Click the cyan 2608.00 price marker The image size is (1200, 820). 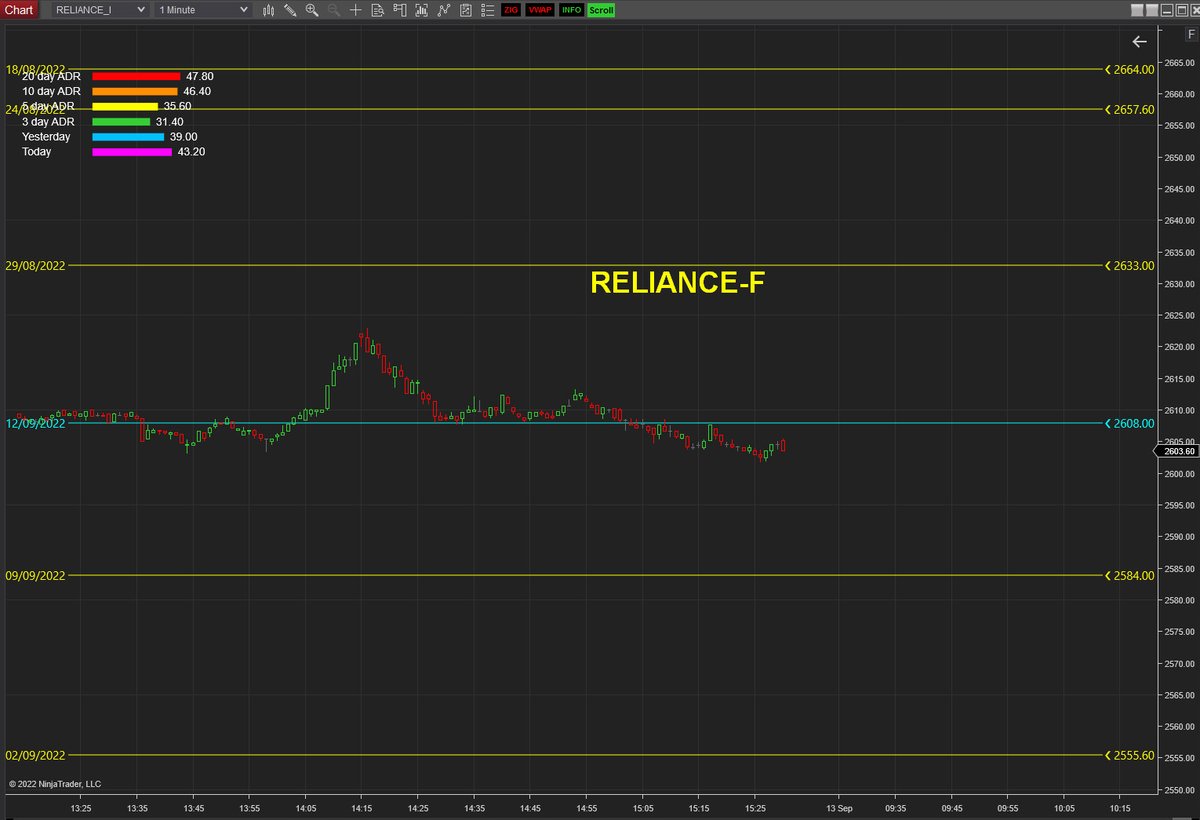[1129, 423]
